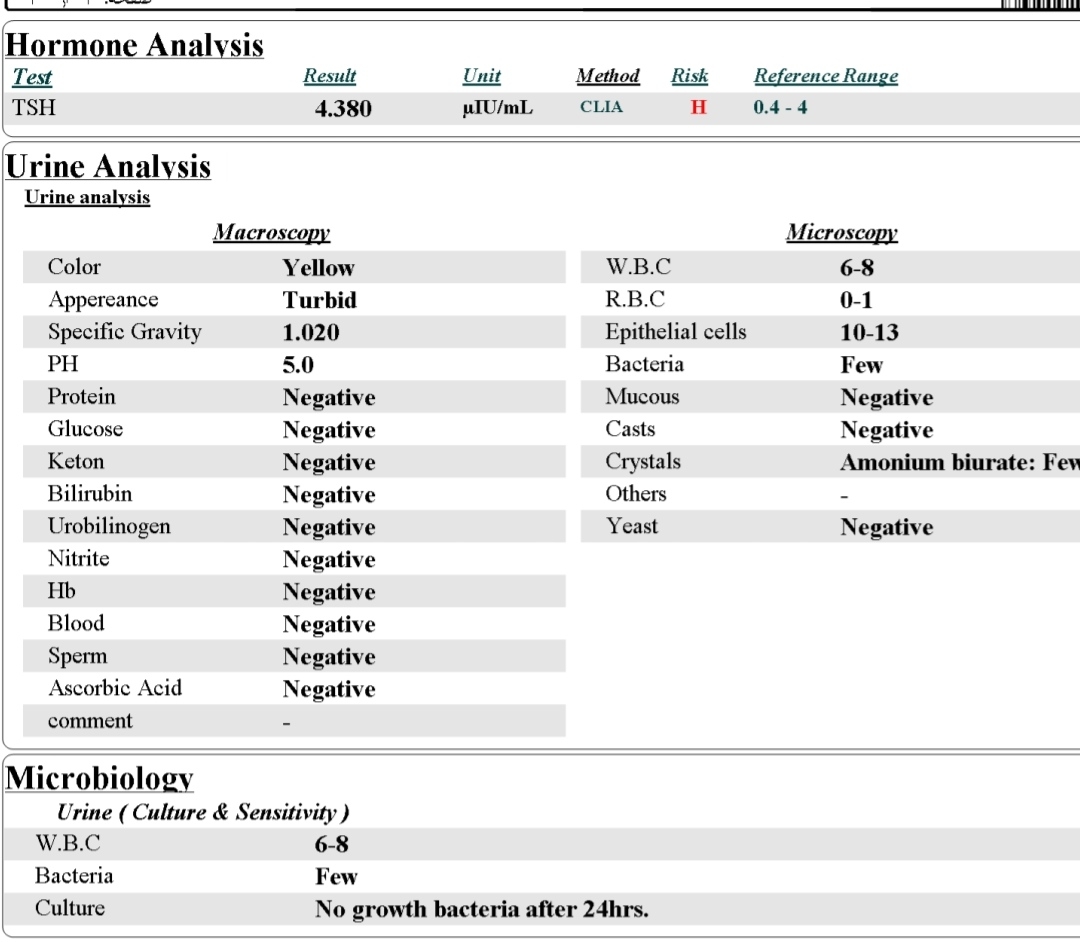Click the "Method" column header
The image size is (1080, 942).
pos(608,76)
